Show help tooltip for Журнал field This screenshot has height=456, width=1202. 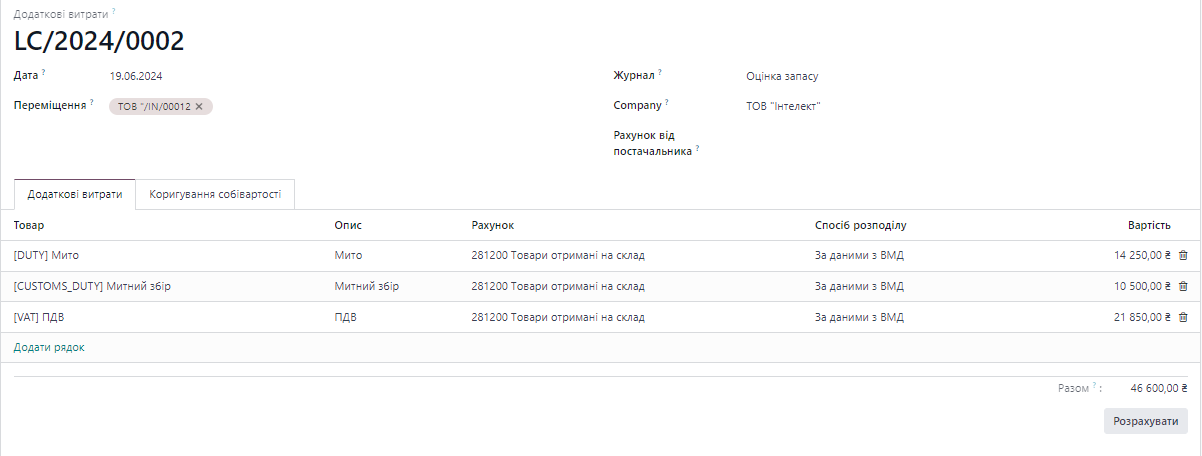click(x=661, y=73)
